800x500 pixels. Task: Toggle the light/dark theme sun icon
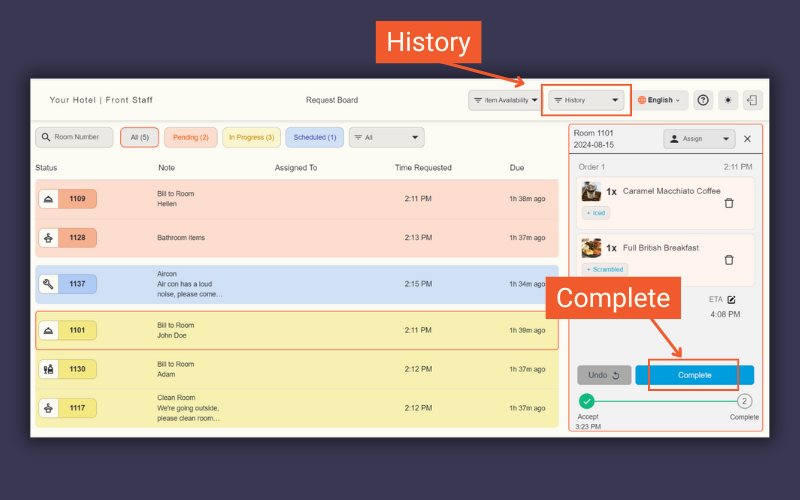pyautogui.click(x=728, y=100)
